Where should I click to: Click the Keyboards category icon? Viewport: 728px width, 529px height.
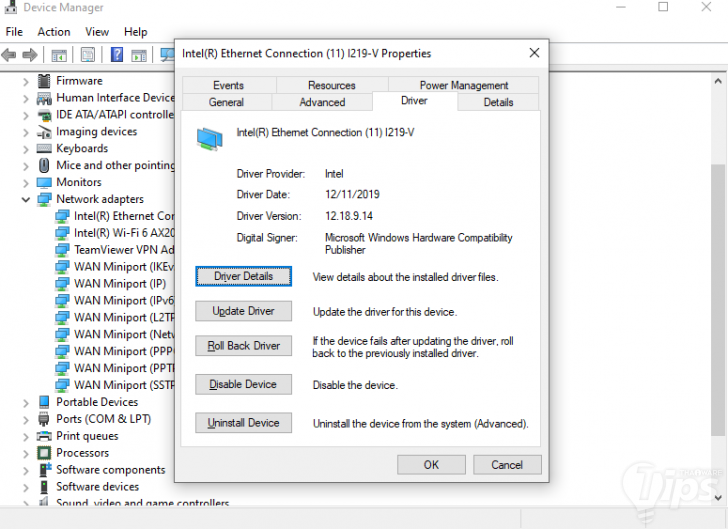[x=44, y=149]
